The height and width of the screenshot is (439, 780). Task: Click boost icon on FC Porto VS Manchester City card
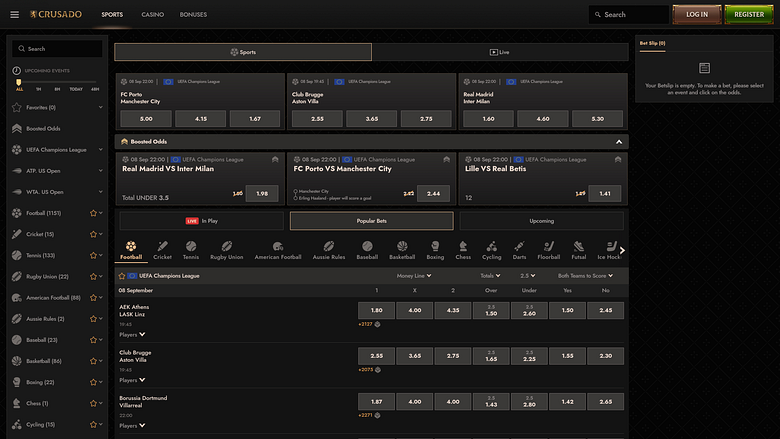click(447, 160)
